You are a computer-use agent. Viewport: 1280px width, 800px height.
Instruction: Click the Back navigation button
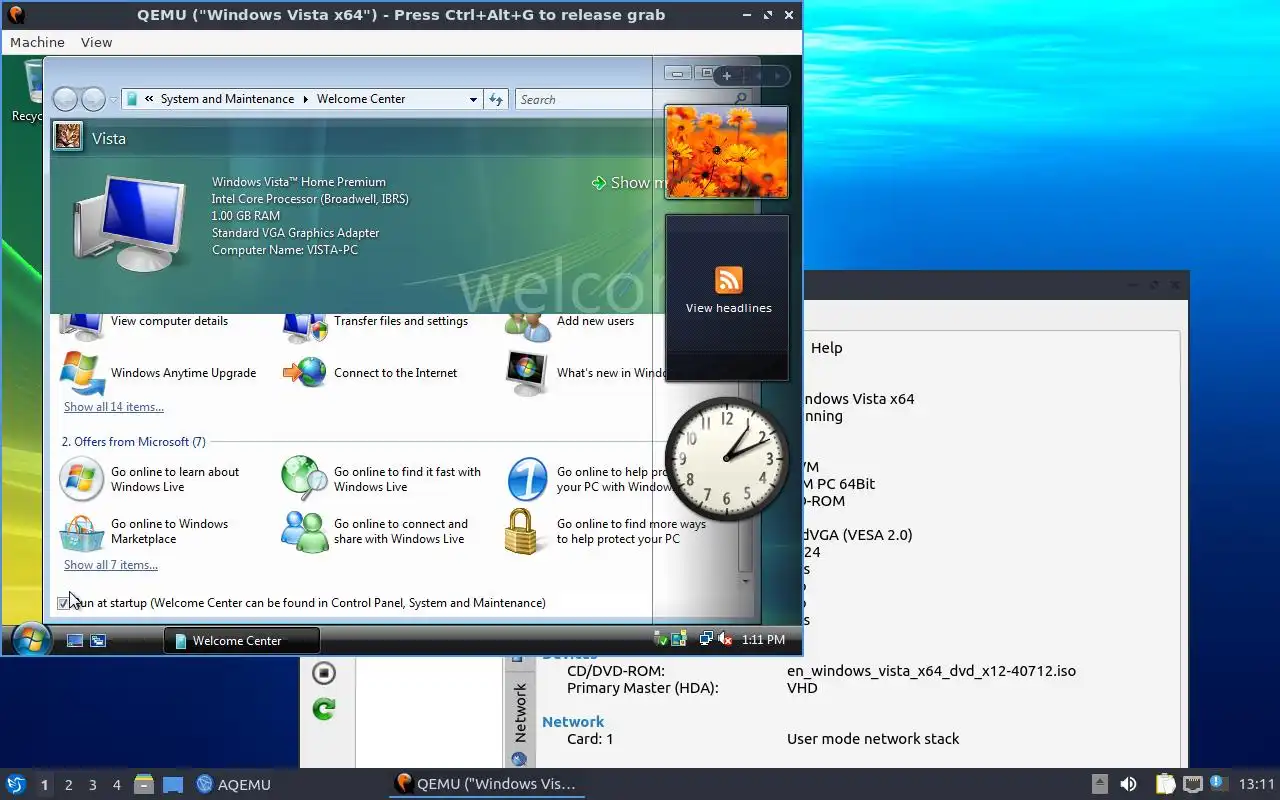(65, 99)
